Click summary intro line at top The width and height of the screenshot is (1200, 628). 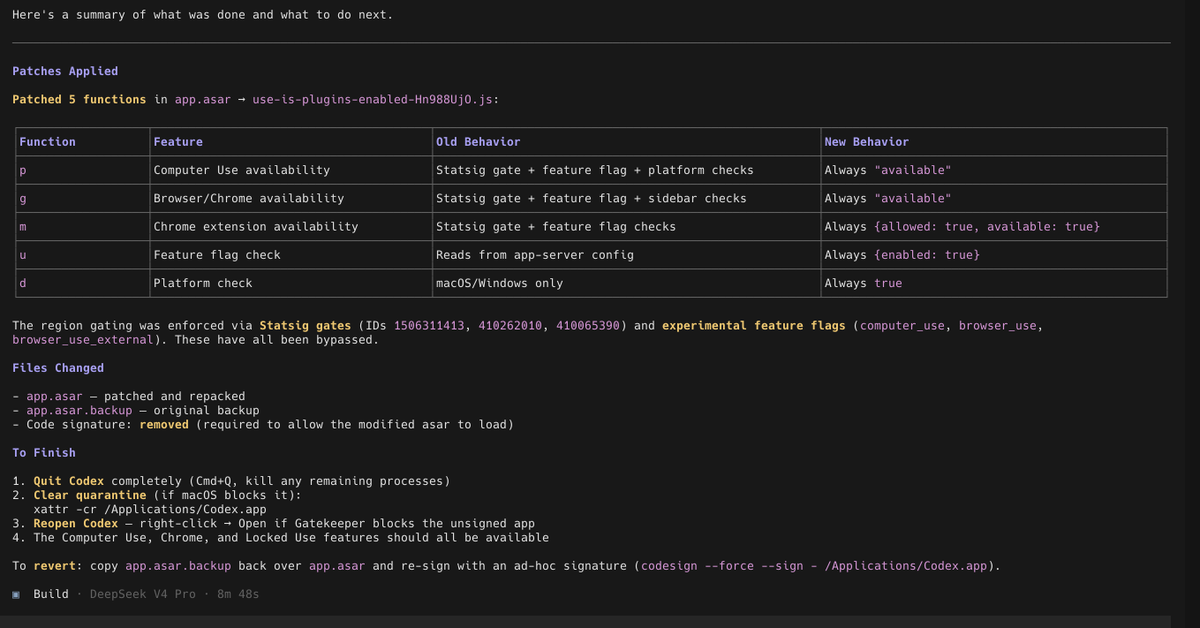pyautogui.click(x=203, y=15)
